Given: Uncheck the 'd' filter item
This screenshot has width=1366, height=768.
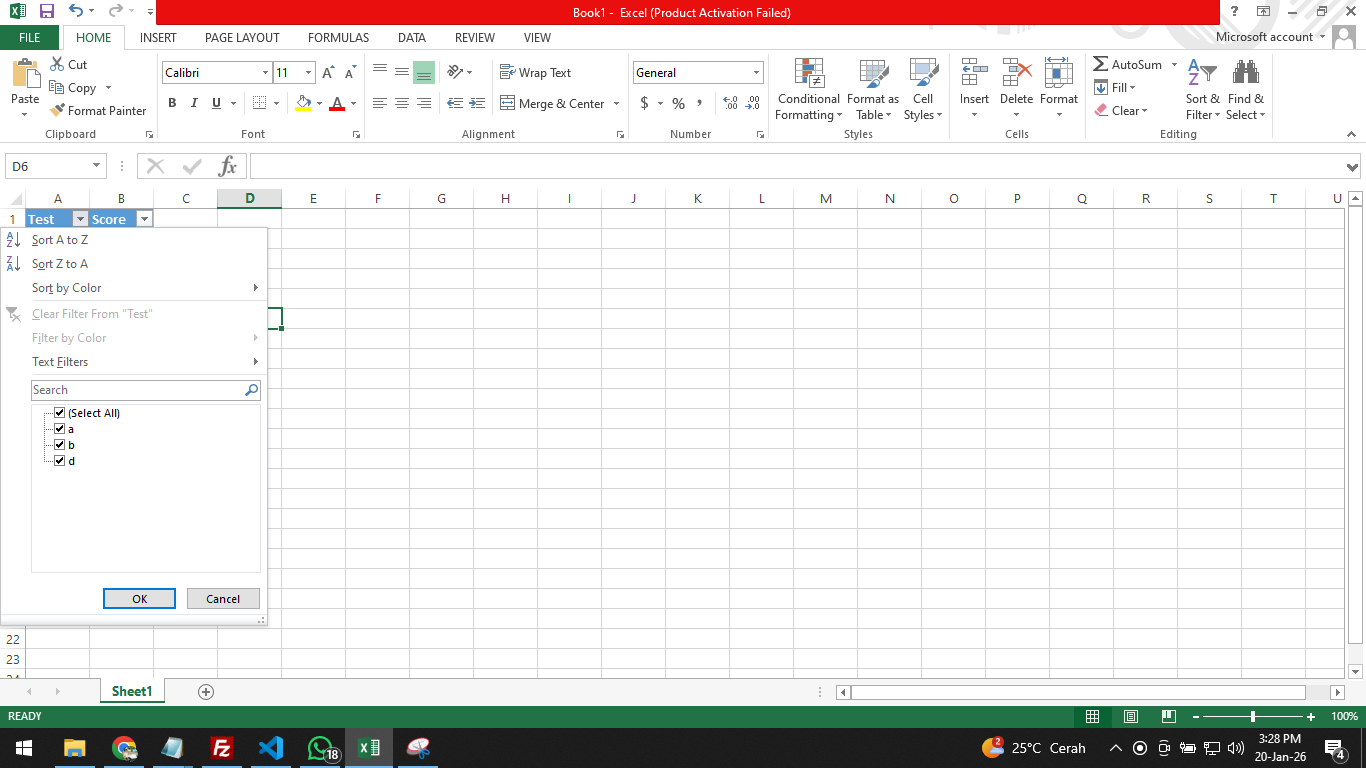Looking at the screenshot, I should pos(60,461).
